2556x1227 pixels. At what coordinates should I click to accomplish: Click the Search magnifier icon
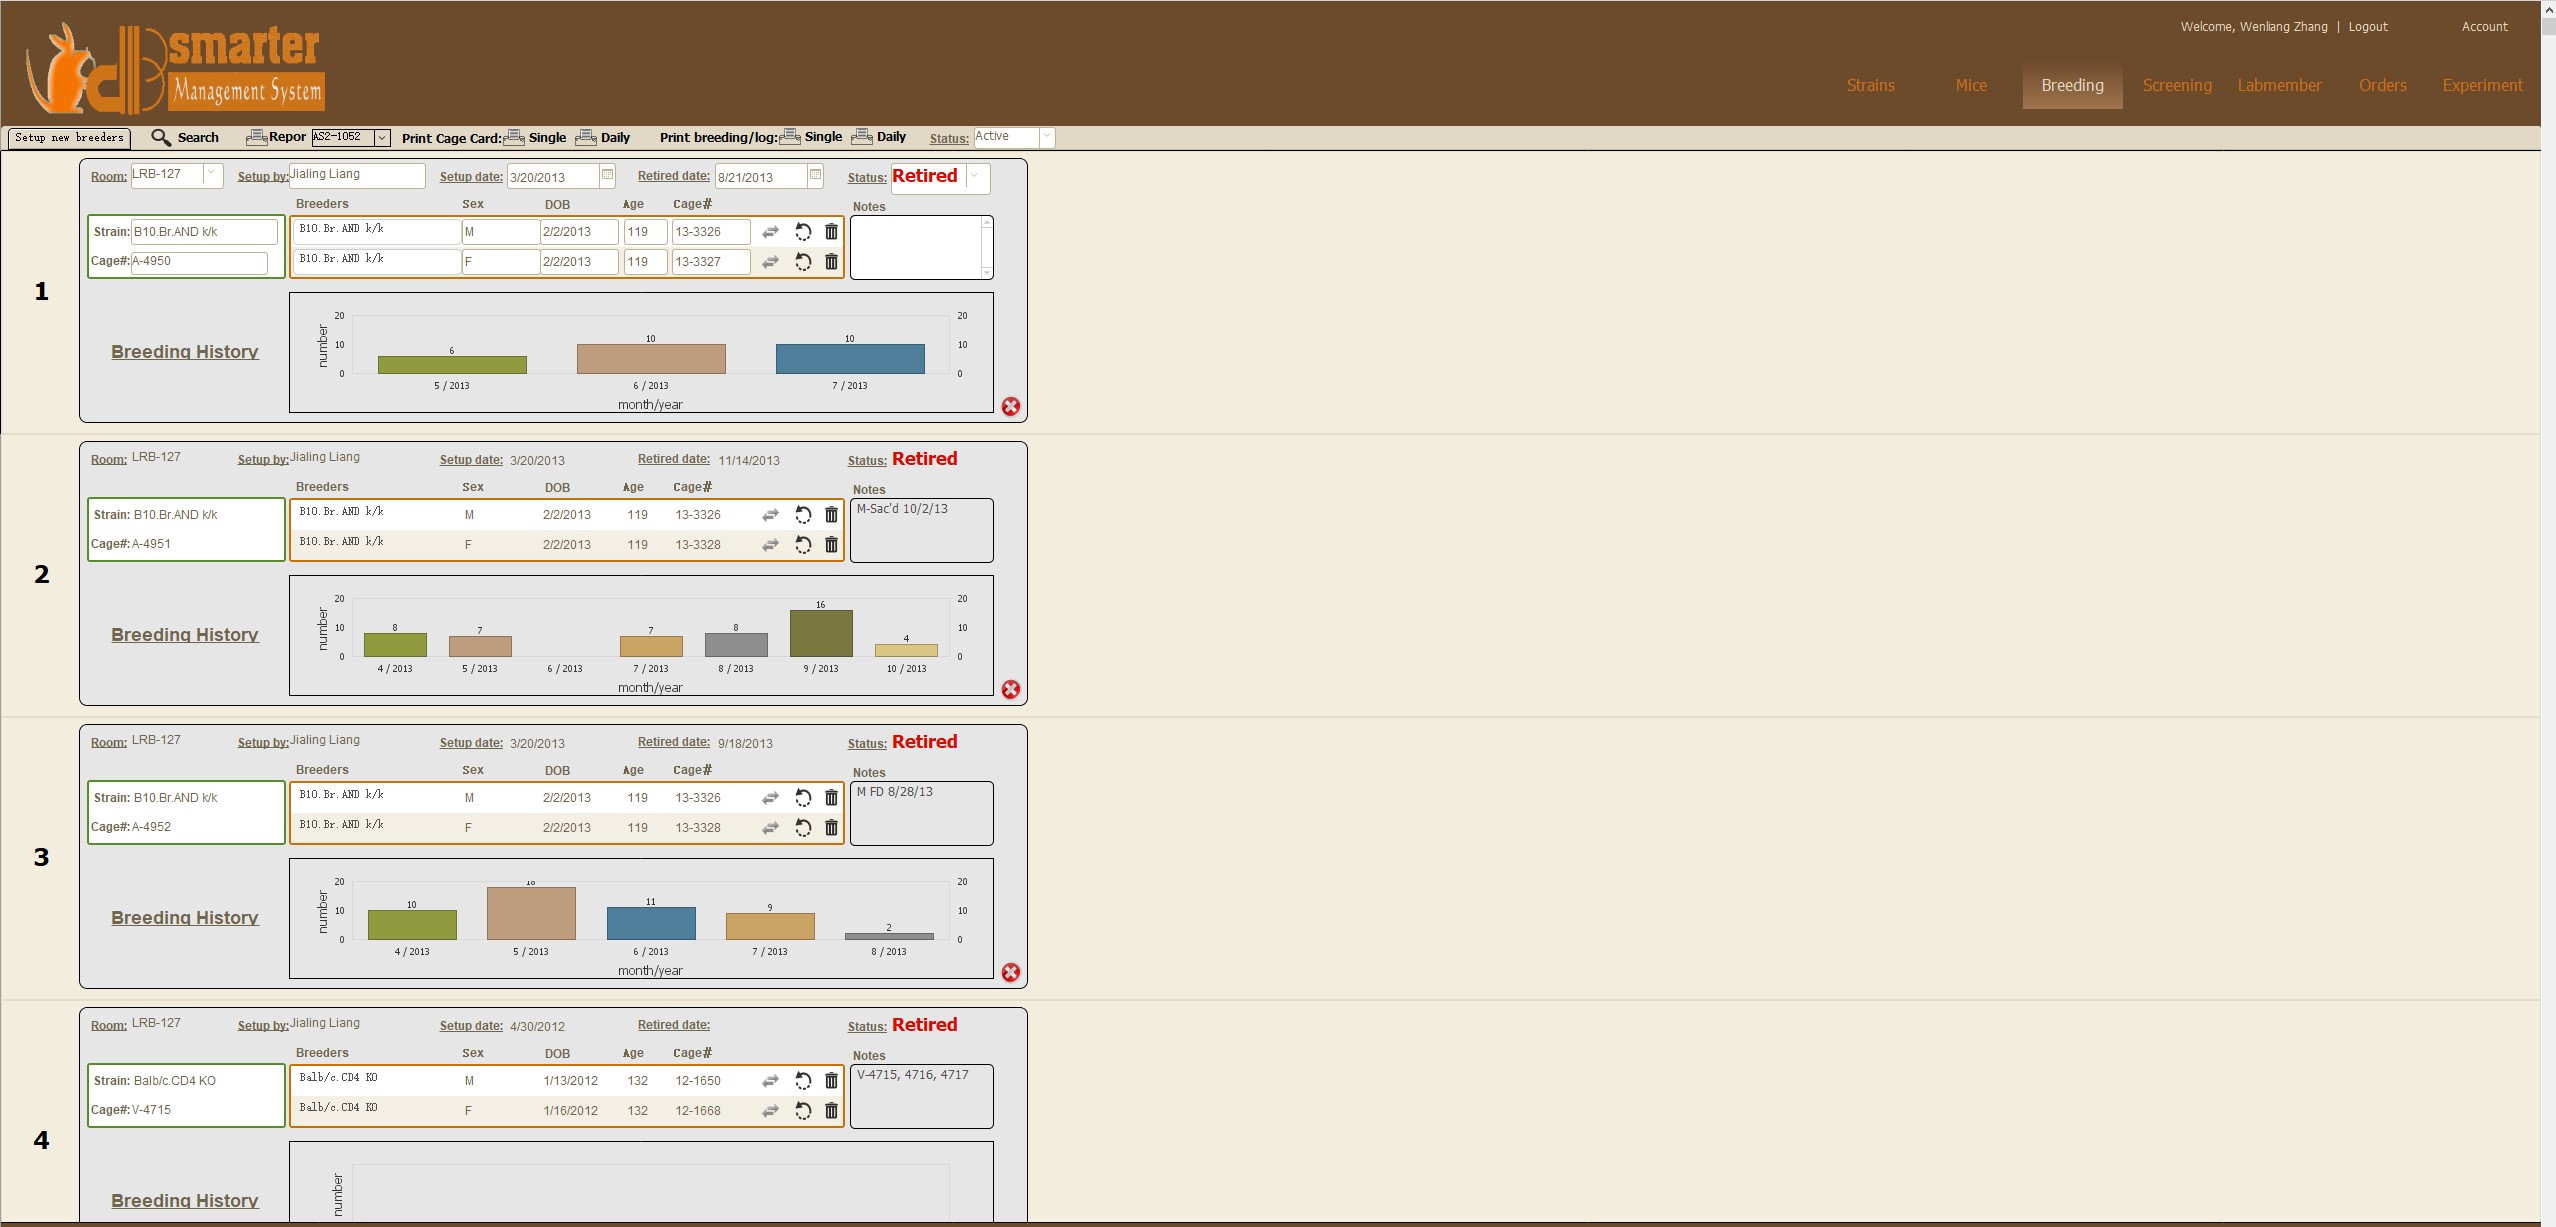tap(161, 137)
